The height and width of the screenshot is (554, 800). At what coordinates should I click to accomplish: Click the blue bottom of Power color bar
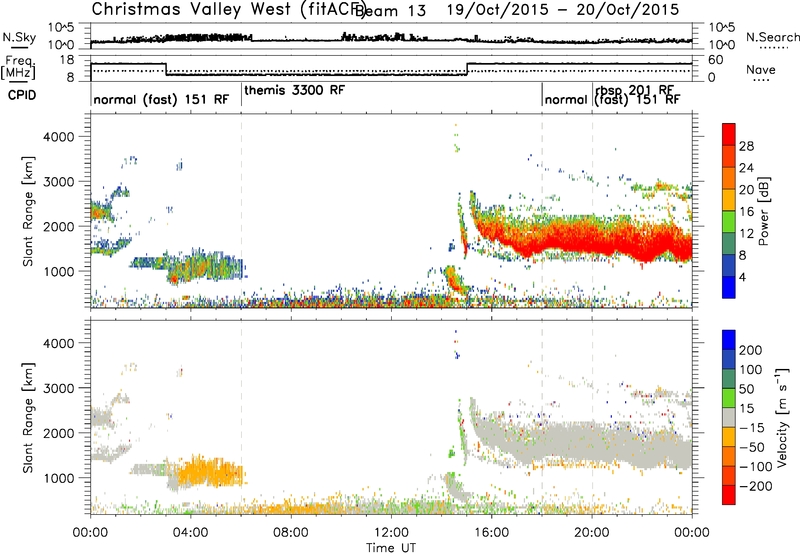(x=729, y=287)
